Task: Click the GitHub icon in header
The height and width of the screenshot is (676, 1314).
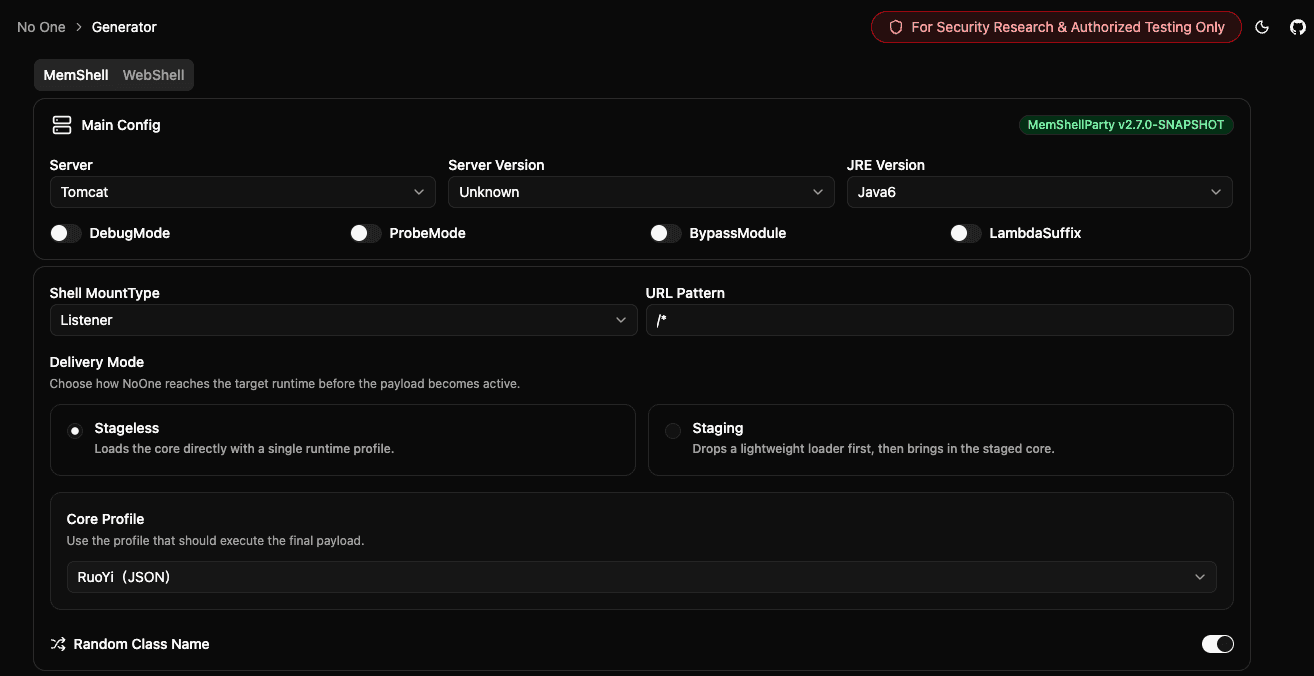Action: (x=1297, y=28)
